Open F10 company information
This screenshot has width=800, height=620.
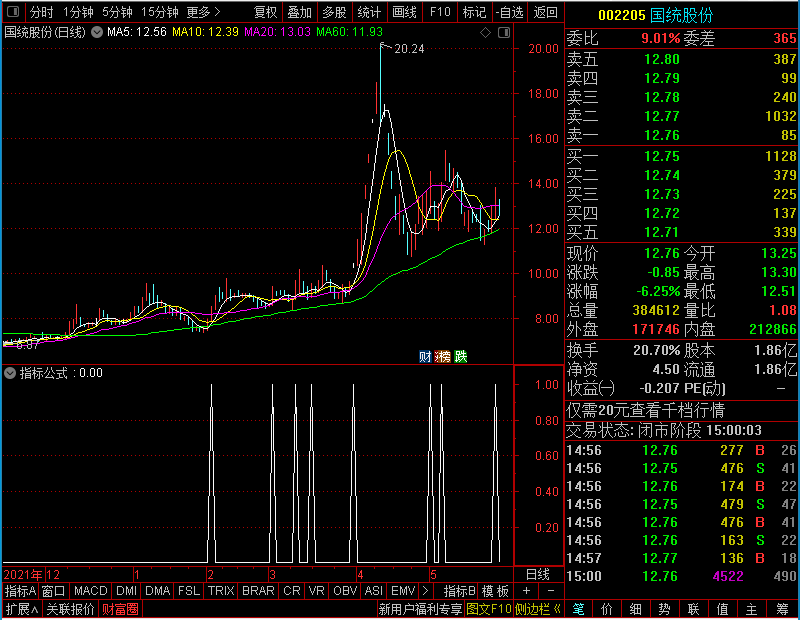[440, 12]
